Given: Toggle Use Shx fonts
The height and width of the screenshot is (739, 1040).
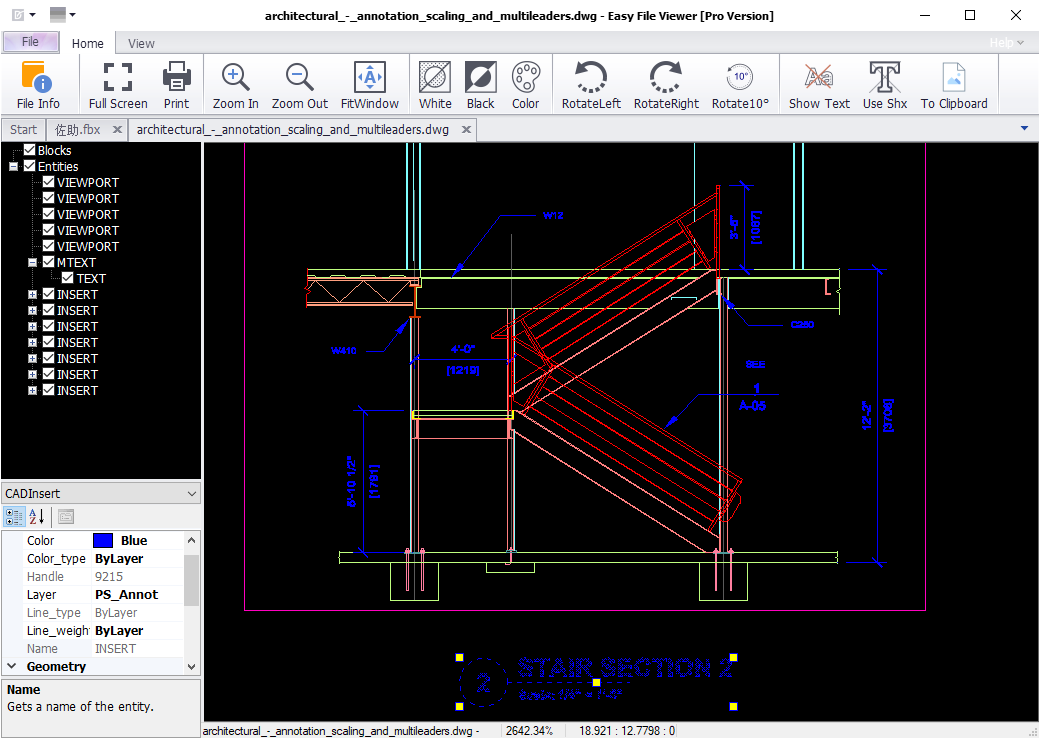Looking at the screenshot, I should tap(885, 85).
